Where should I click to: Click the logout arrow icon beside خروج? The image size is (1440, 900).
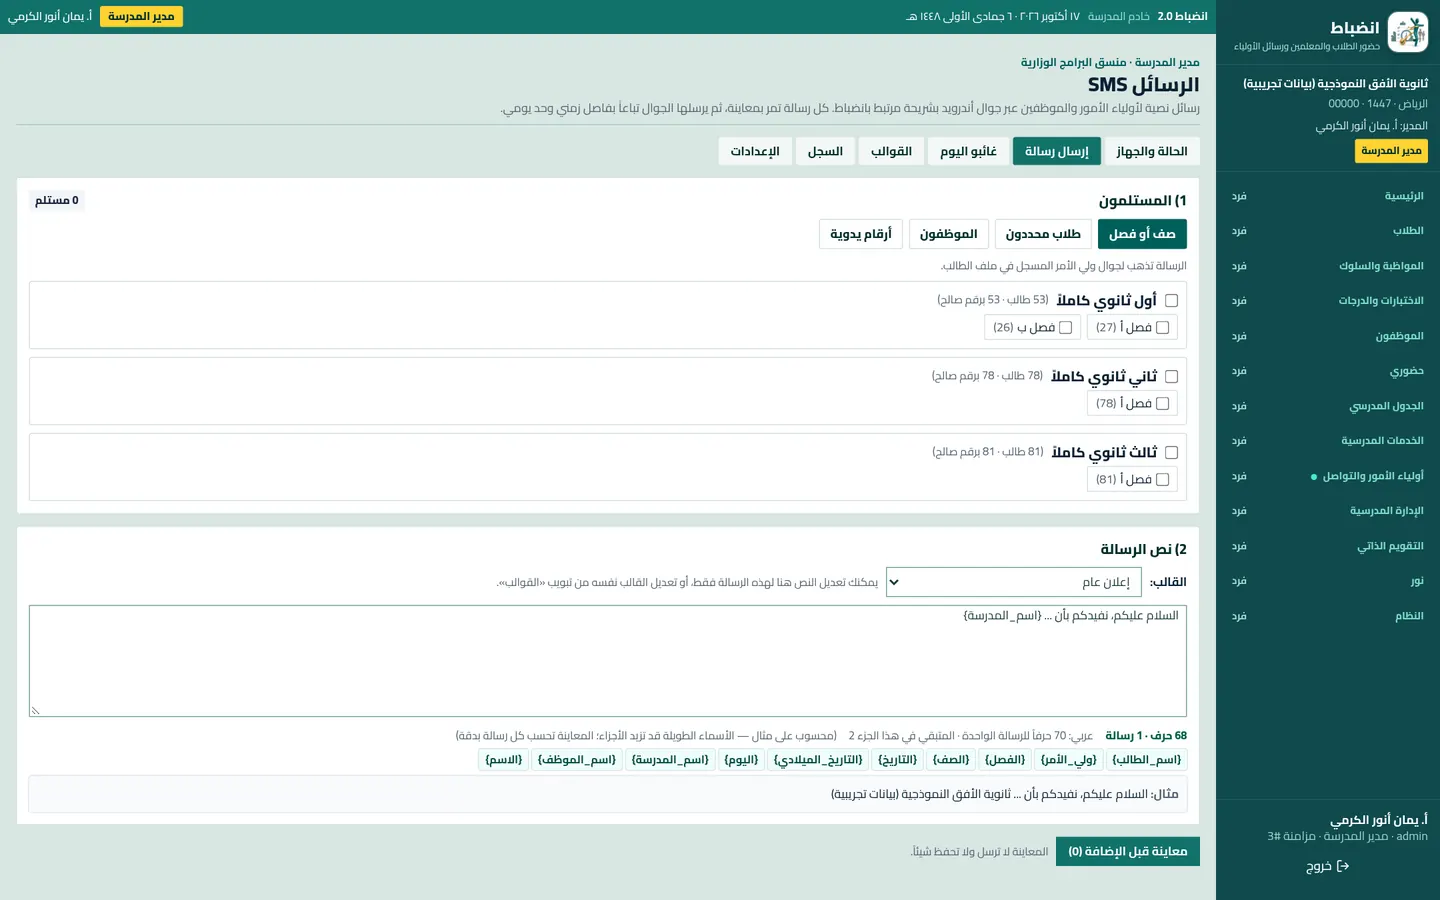[x=1343, y=866]
